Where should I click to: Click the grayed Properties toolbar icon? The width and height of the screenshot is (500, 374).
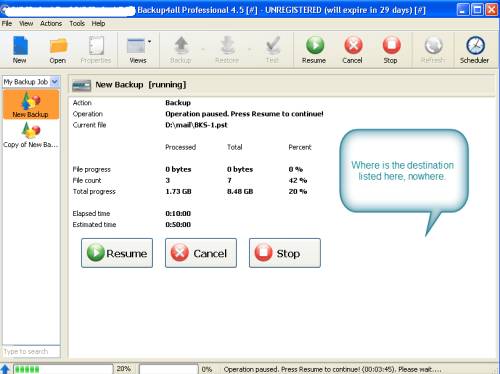(96, 46)
